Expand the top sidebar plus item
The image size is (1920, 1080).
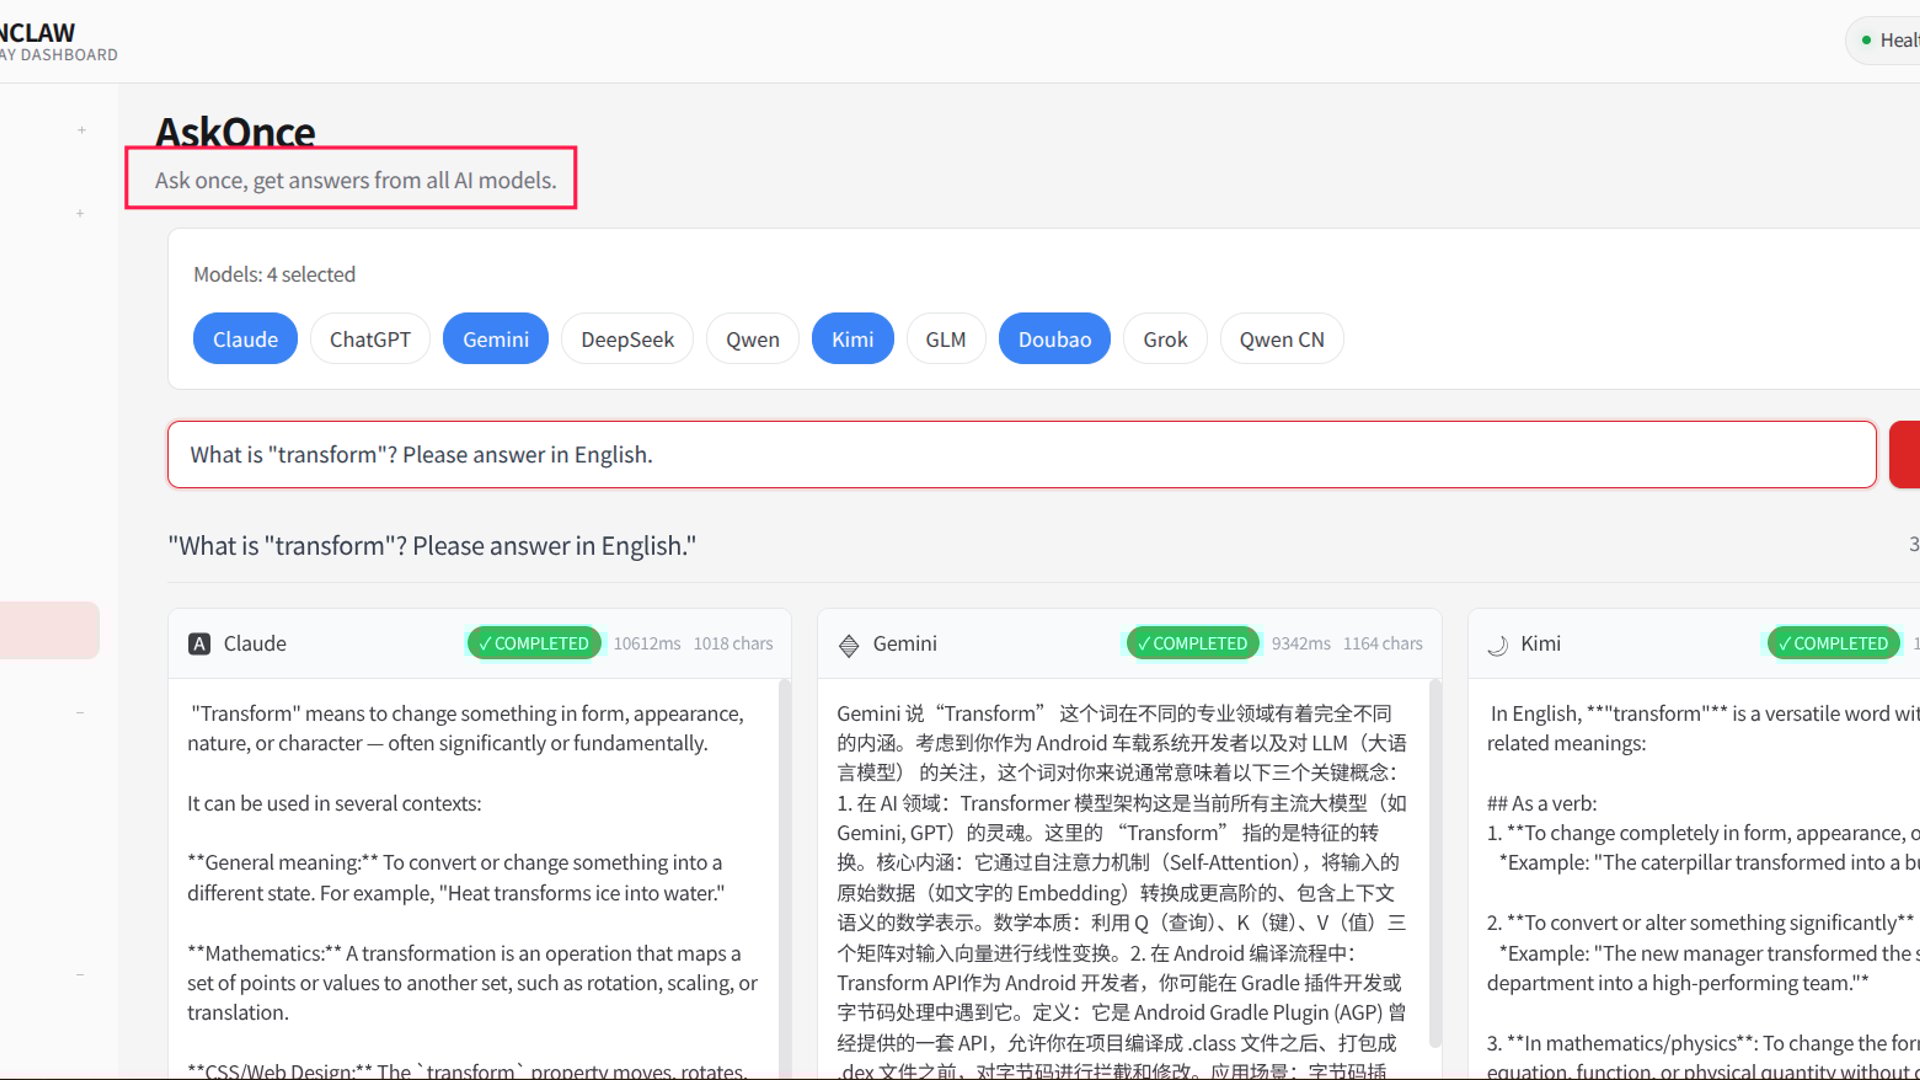[81, 130]
